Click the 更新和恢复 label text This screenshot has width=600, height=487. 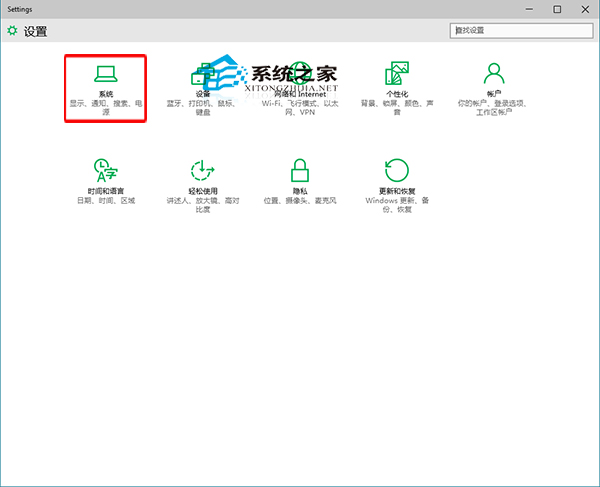click(397, 191)
